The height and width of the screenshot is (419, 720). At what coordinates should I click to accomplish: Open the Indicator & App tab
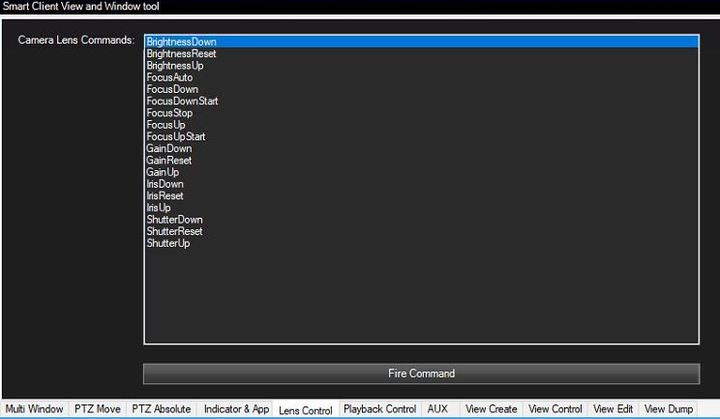tap(236, 409)
